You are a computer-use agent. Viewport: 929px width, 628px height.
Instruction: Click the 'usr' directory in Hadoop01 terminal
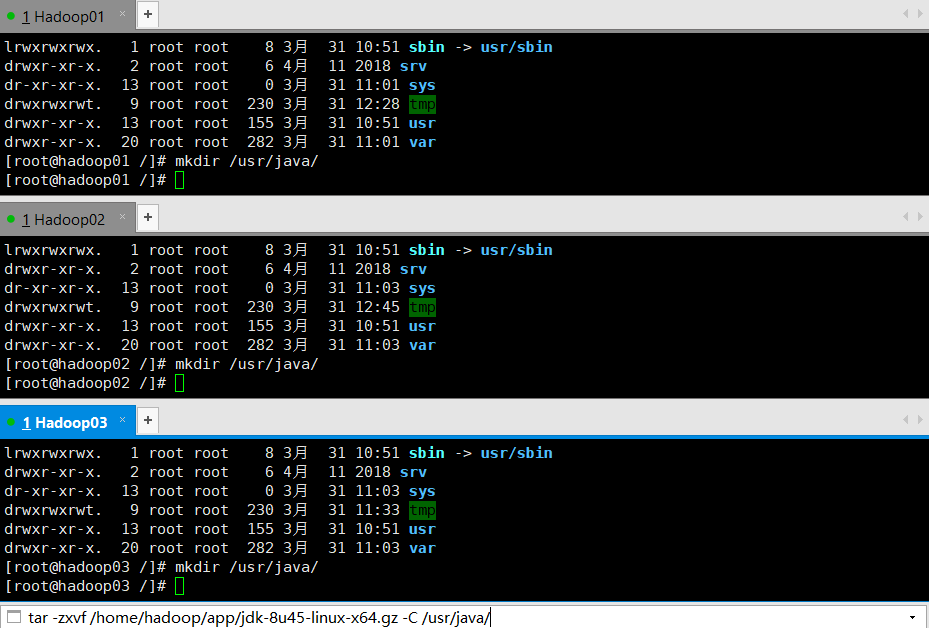point(422,123)
